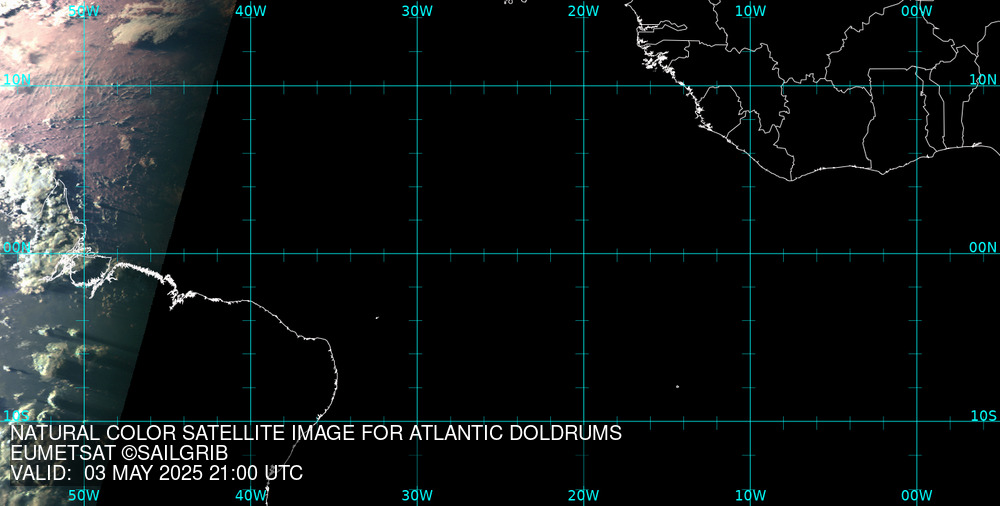Click the 10S latitude label on the left edge

click(x=17, y=416)
